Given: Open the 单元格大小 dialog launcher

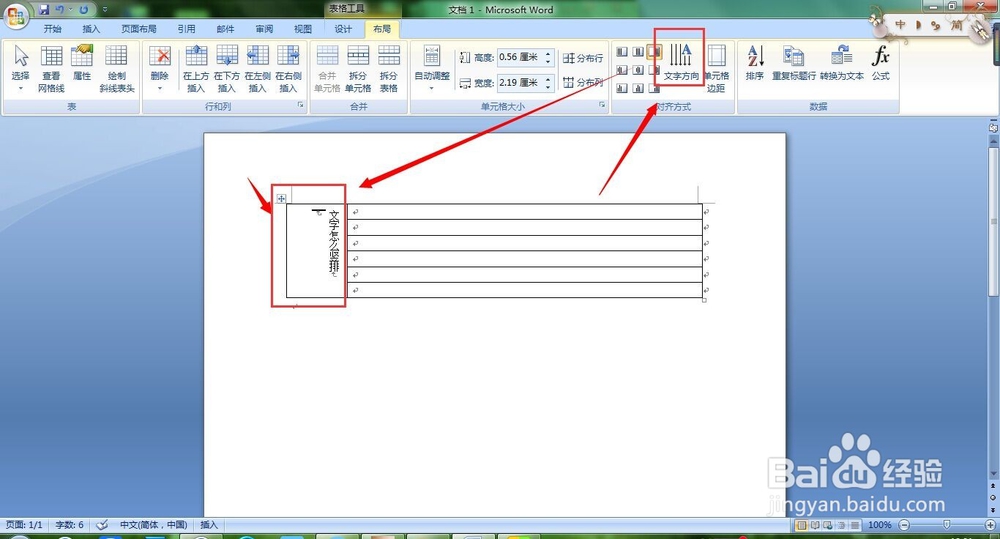Looking at the screenshot, I should [601, 106].
